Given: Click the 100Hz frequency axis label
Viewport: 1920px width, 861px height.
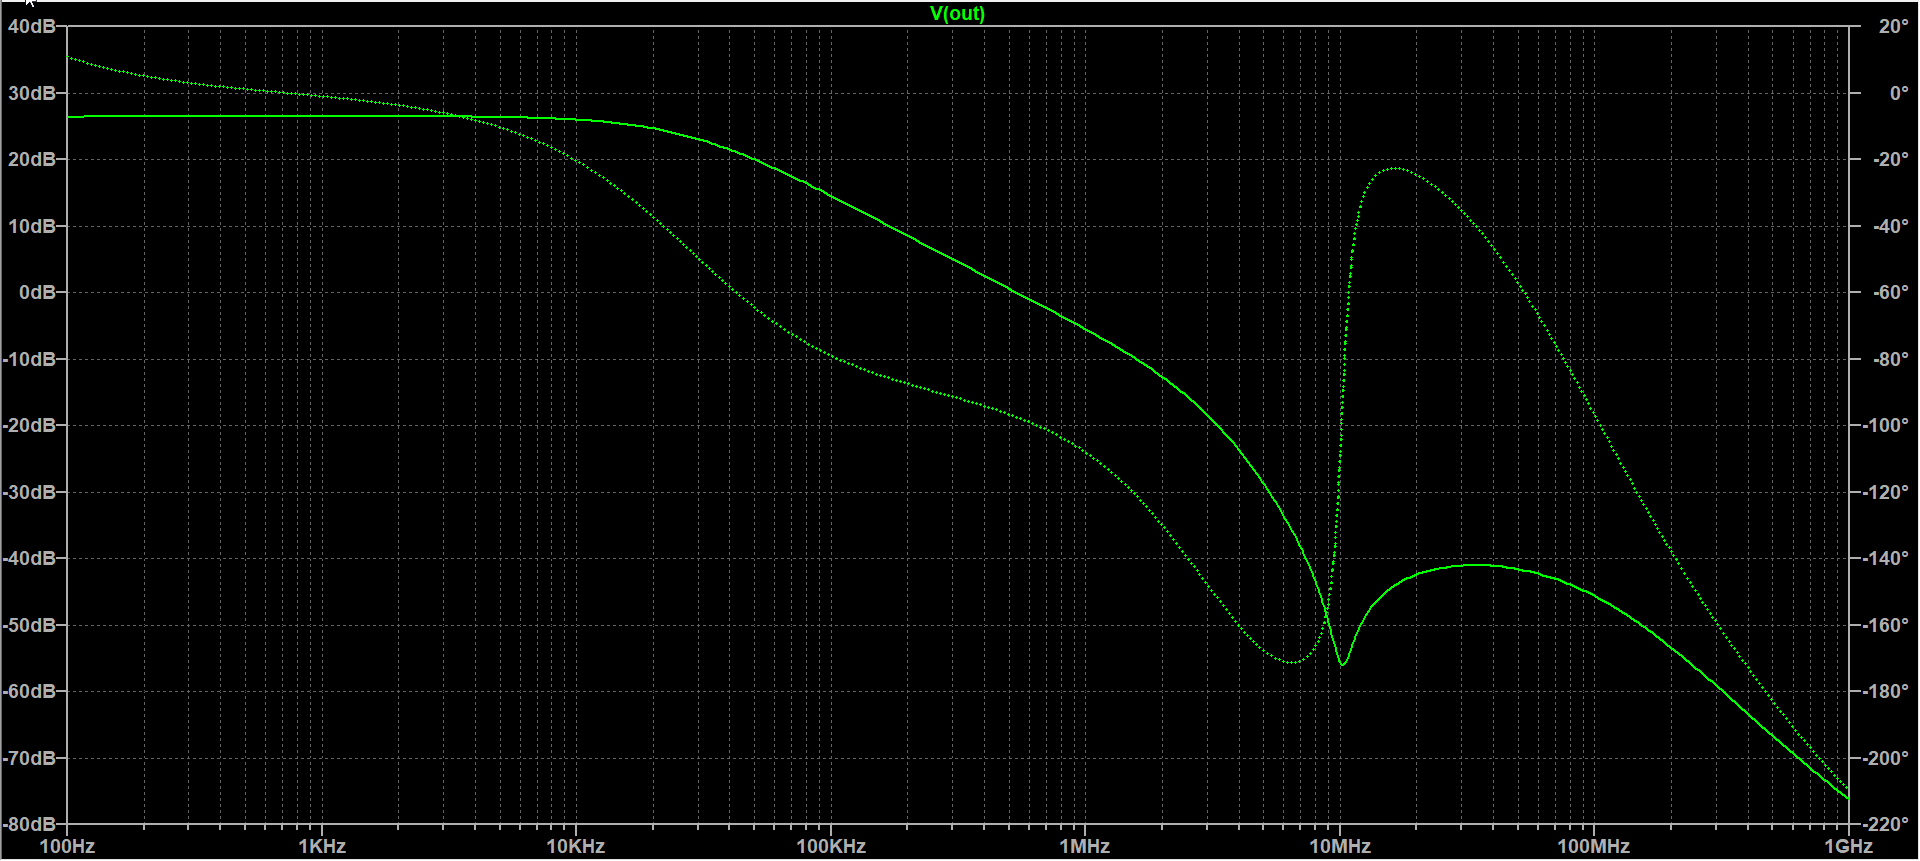Looking at the screenshot, I should pyautogui.click(x=67, y=846).
